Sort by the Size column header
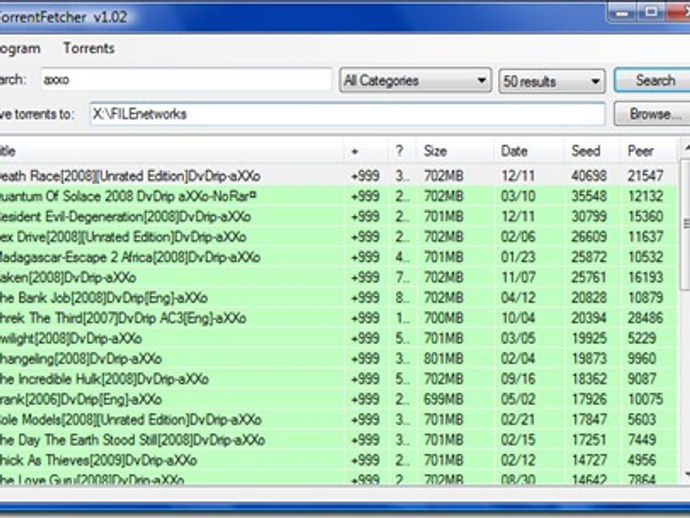The height and width of the screenshot is (518, 690). [454, 151]
